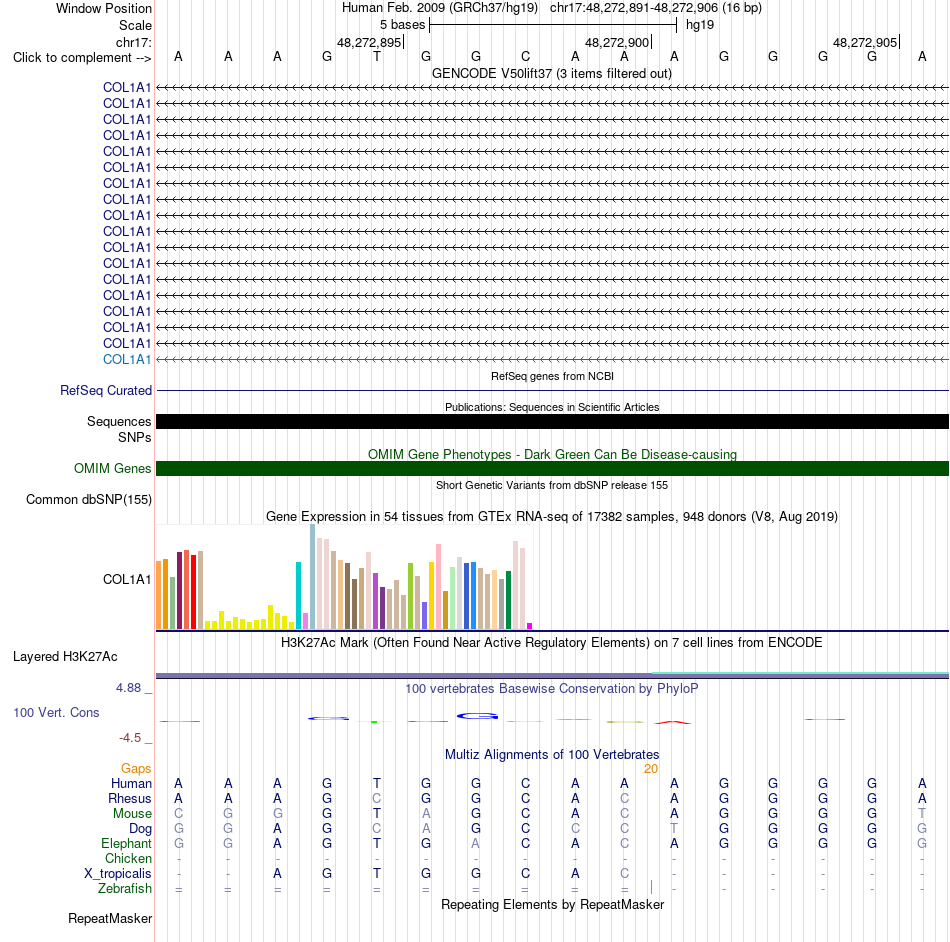This screenshot has height=942, width=950.
Task: Open the GTEx Gene Expression in 54 tissues title
Action: point(552,517)
